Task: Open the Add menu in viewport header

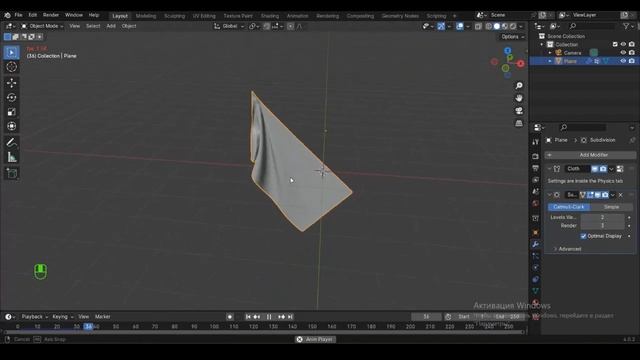Action: tap(111, 26)
